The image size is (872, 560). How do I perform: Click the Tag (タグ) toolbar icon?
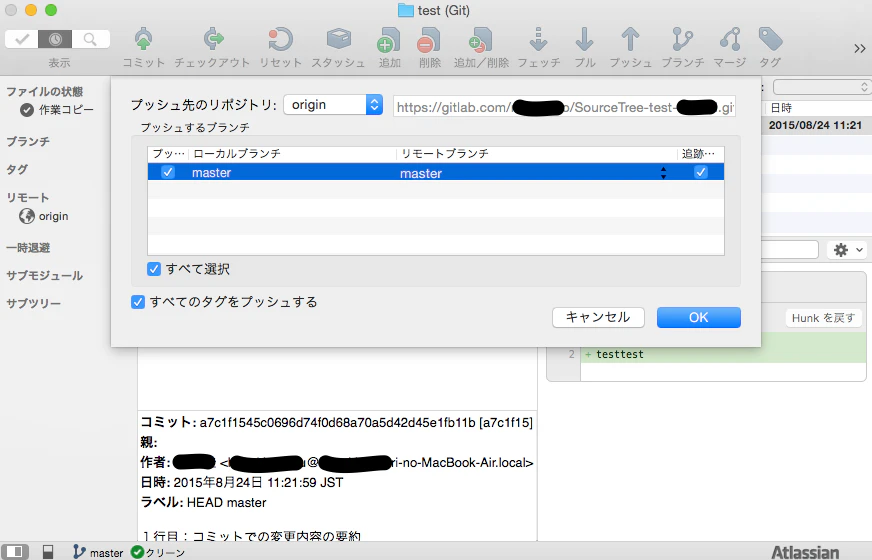[x=770, y=40]
